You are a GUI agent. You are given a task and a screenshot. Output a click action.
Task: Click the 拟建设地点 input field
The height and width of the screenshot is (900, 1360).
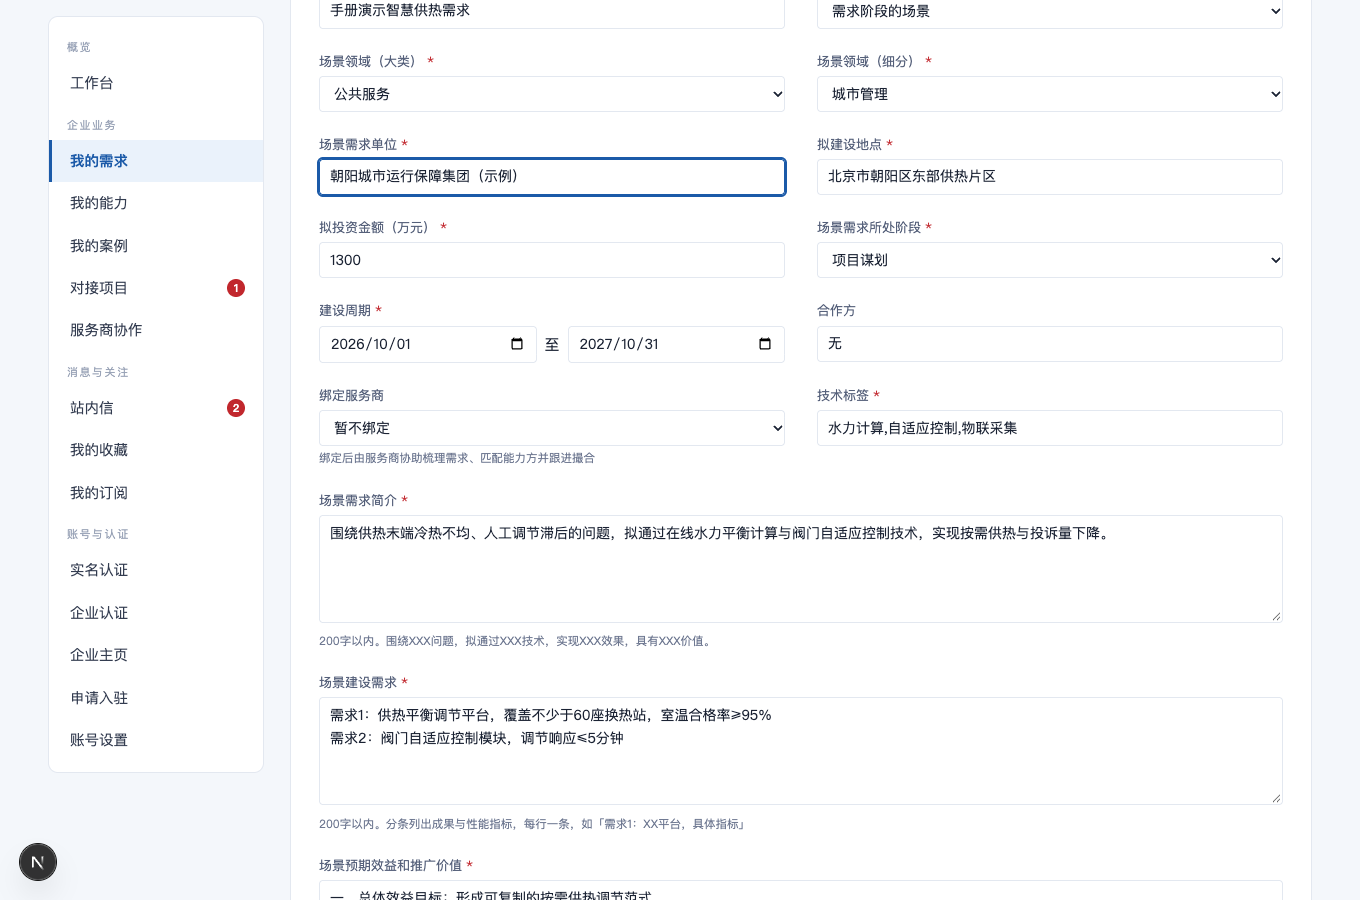tap(1050, 177)
